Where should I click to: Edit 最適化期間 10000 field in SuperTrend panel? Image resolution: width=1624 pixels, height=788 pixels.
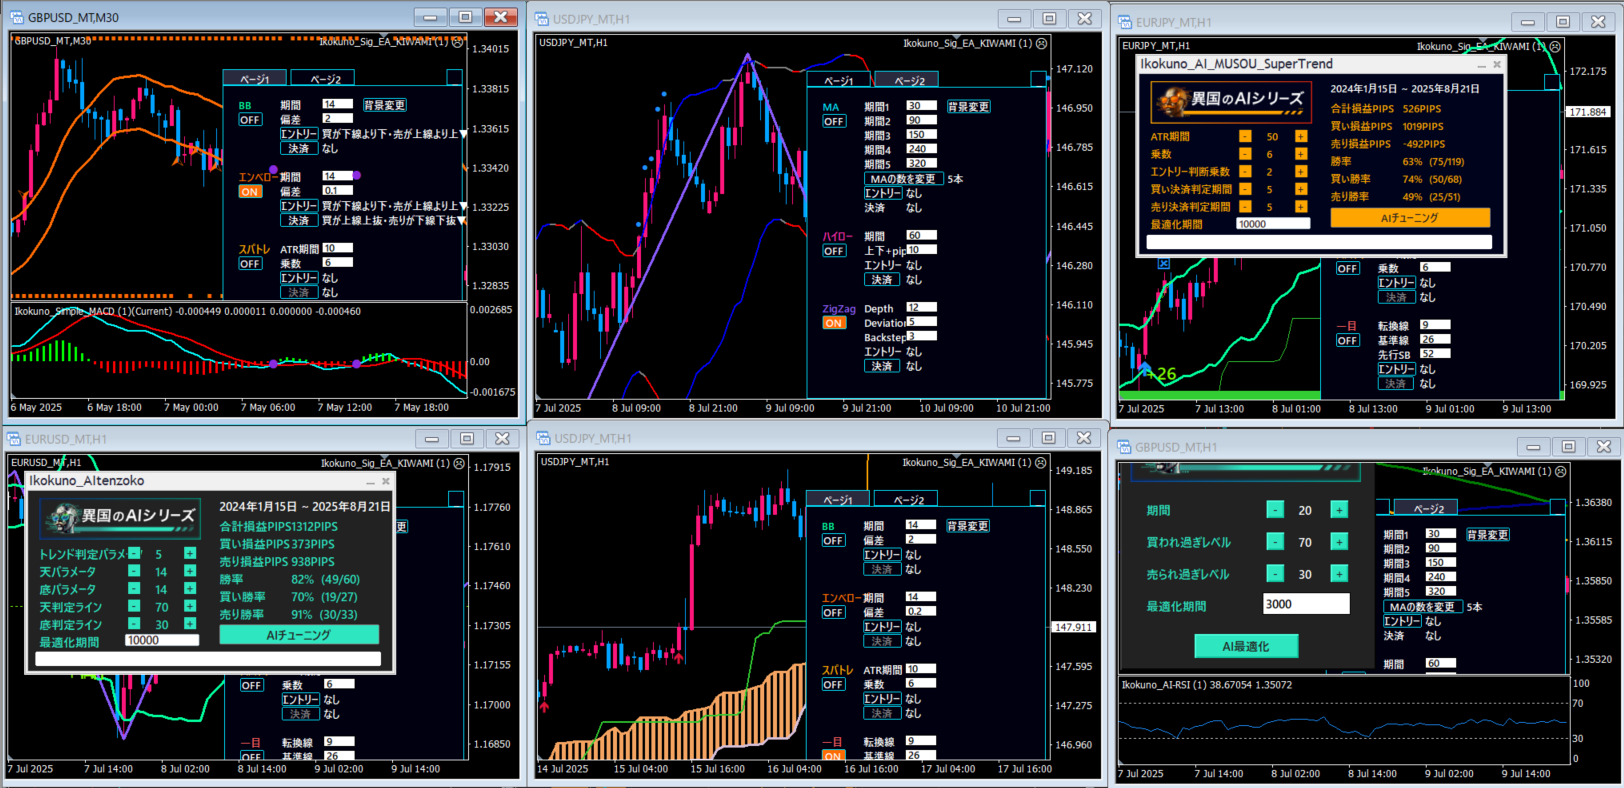coord(1273,224)
